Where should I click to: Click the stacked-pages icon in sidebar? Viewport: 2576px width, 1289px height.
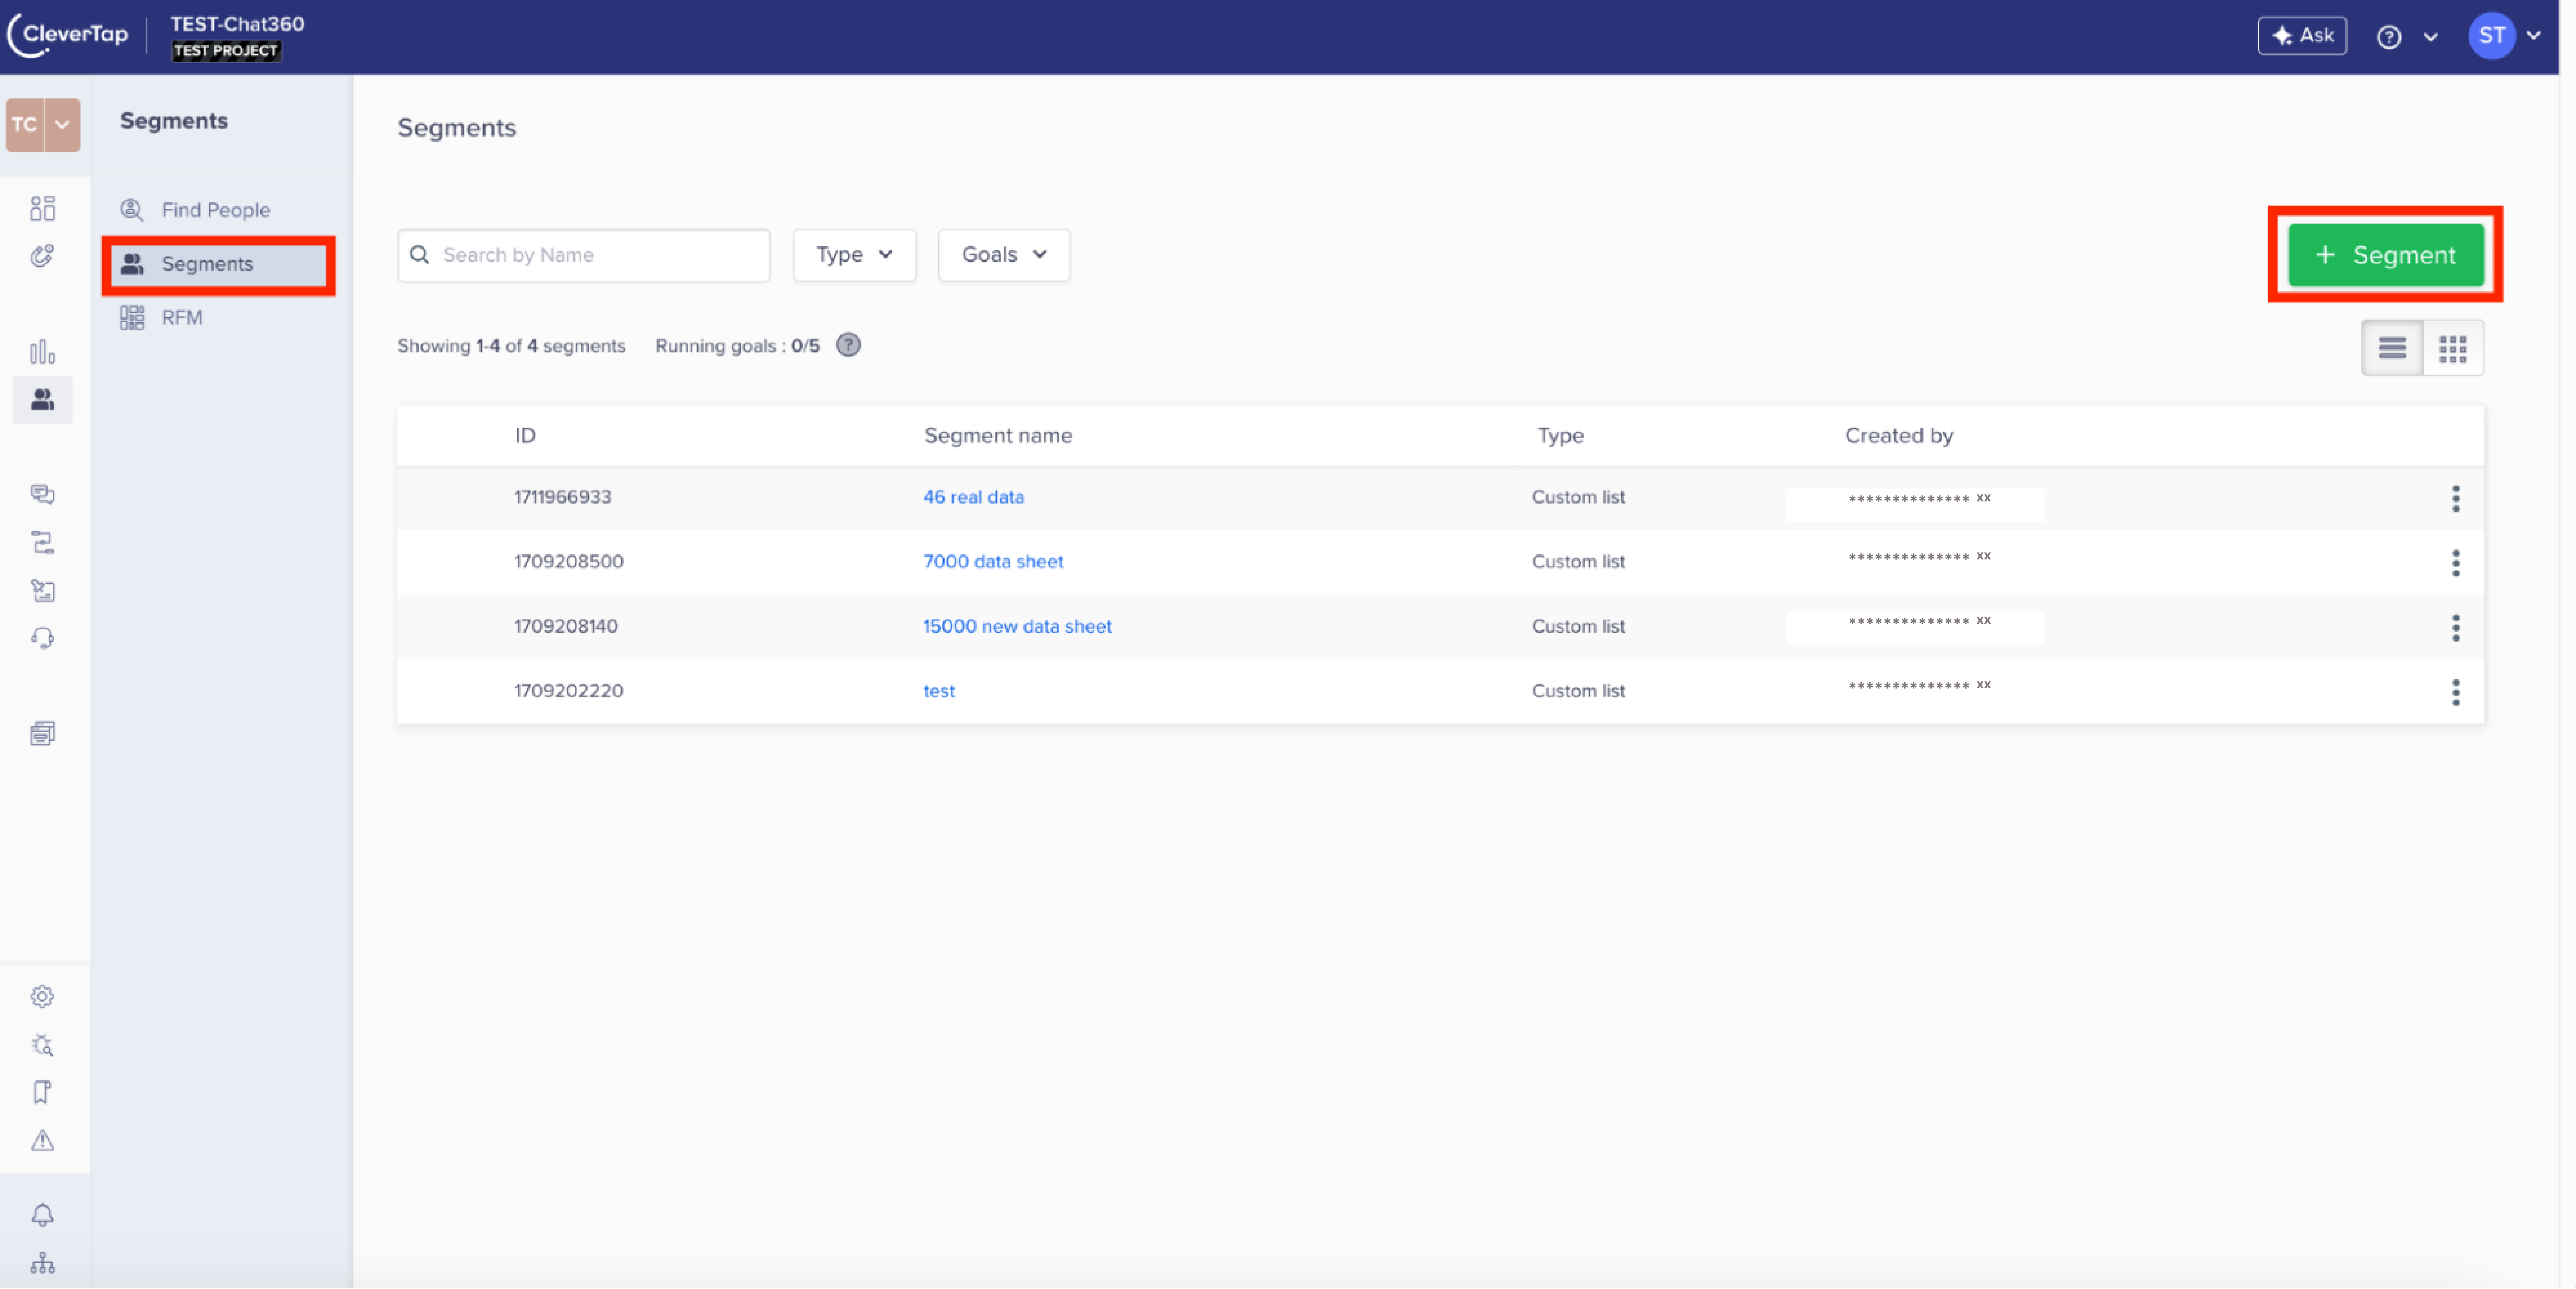point(42,733)
